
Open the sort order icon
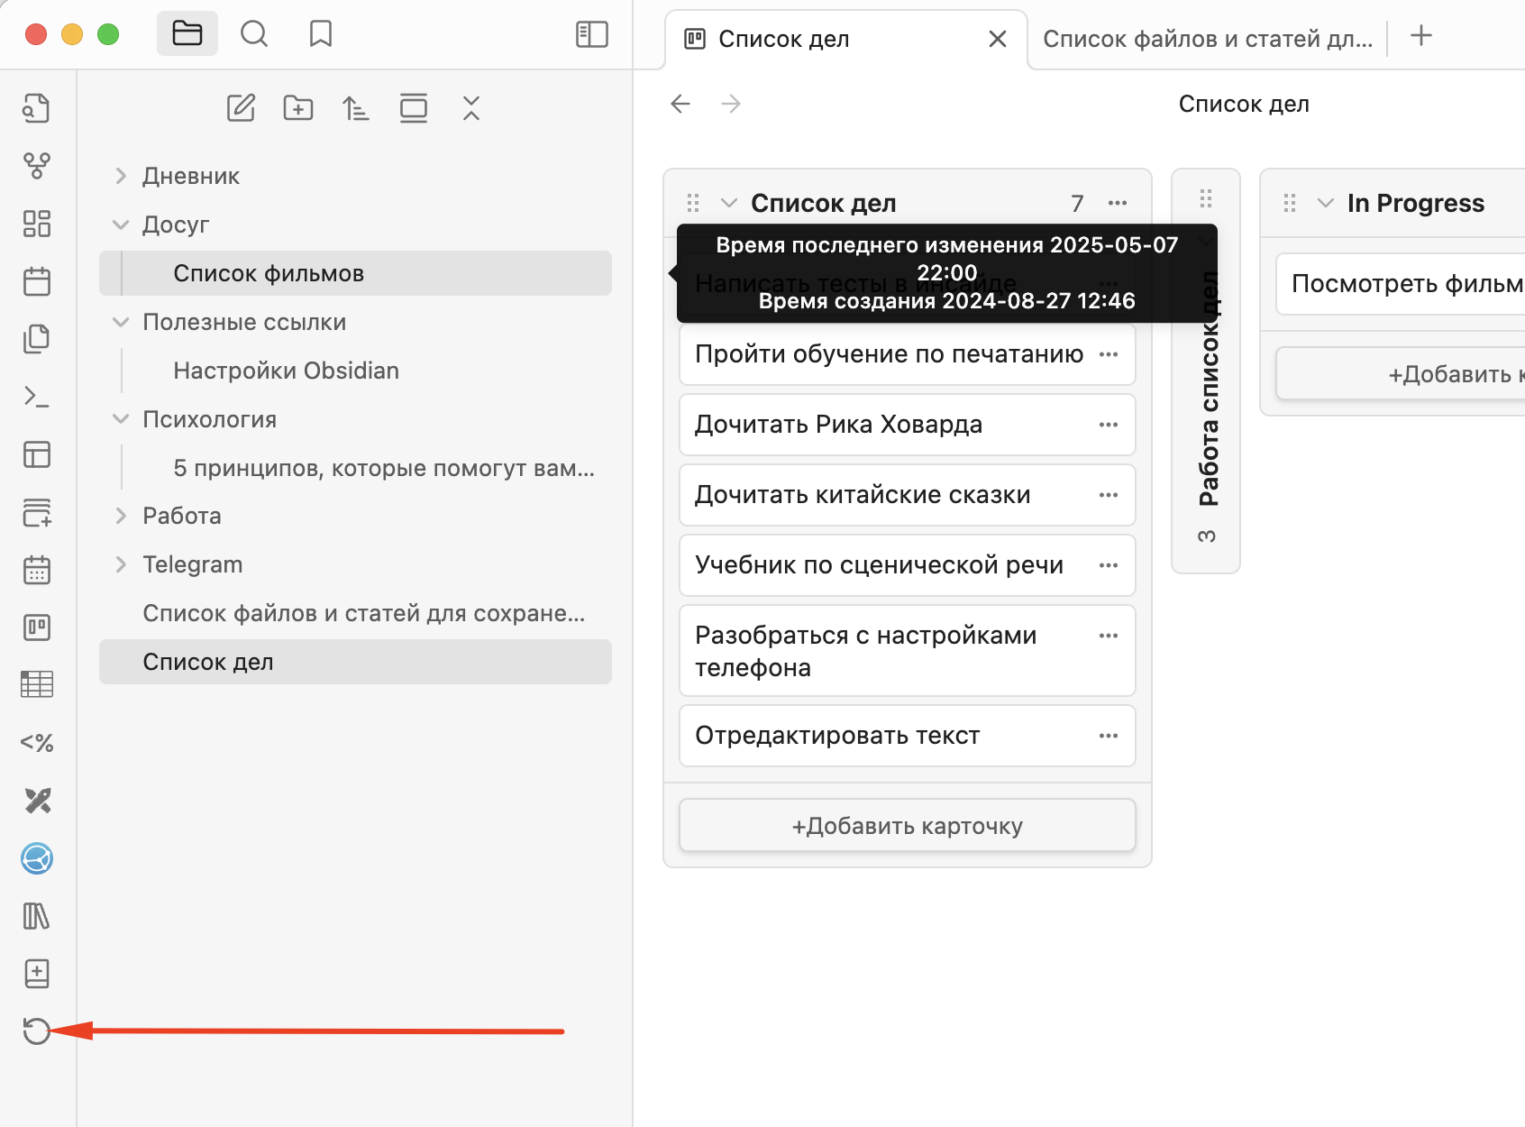click(355, 108)
